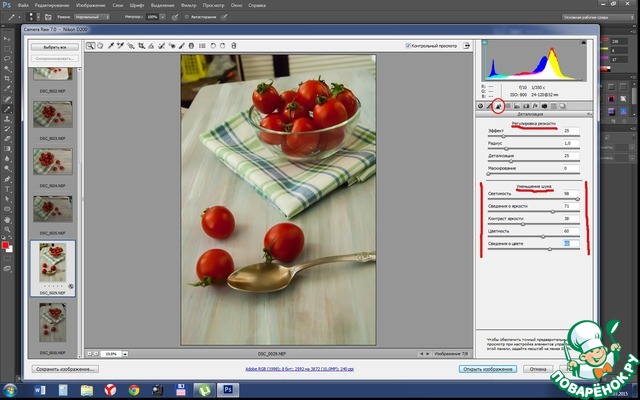Click the Открыть изображение button

click(488, 369)
